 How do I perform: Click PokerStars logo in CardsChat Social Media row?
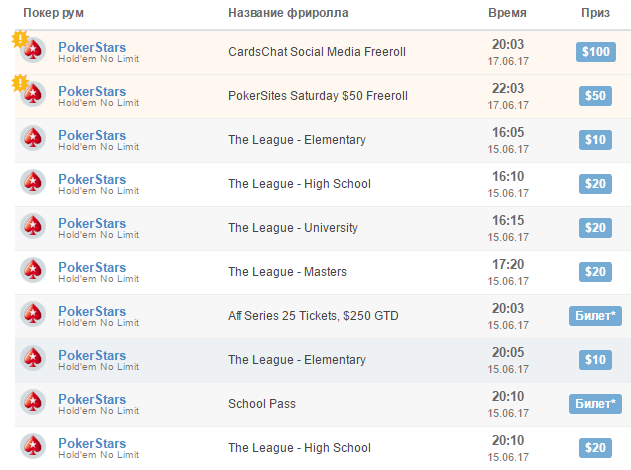click(33, 51)
